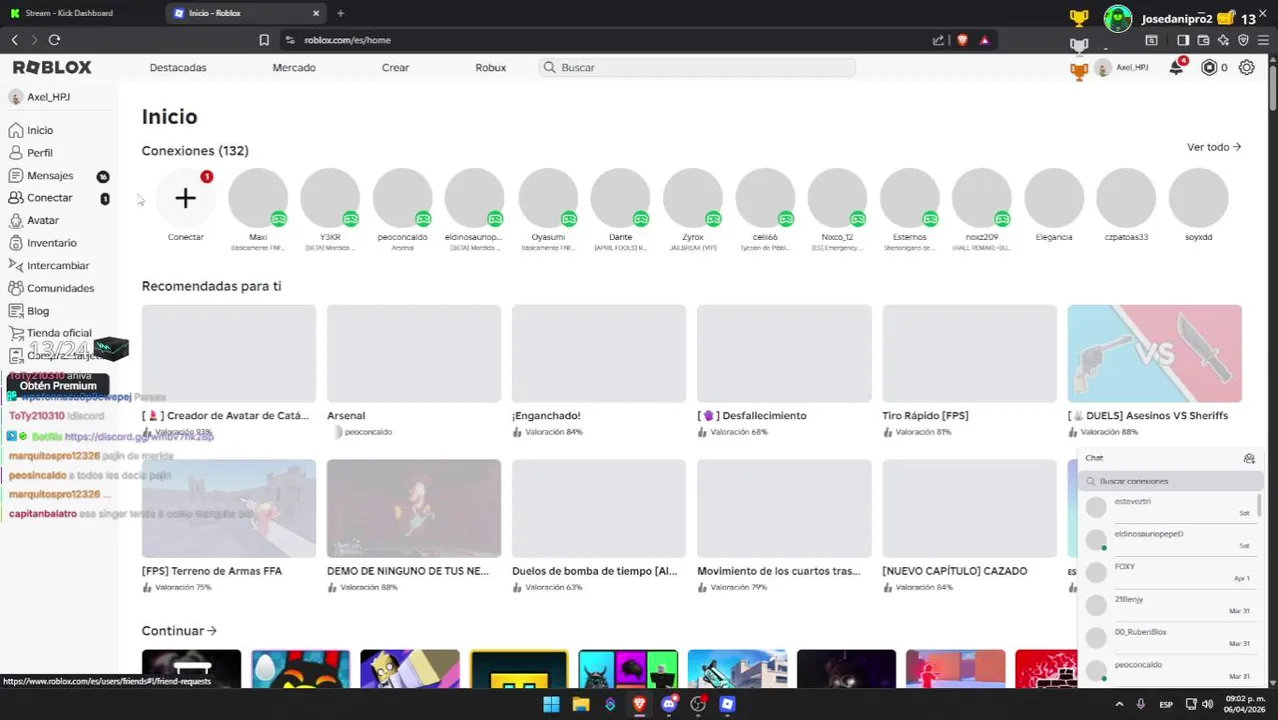The width and height of the screenshot is (1278, 720).
Task: Open the browser hamburger menu
Action: [x=1264, y=40]
